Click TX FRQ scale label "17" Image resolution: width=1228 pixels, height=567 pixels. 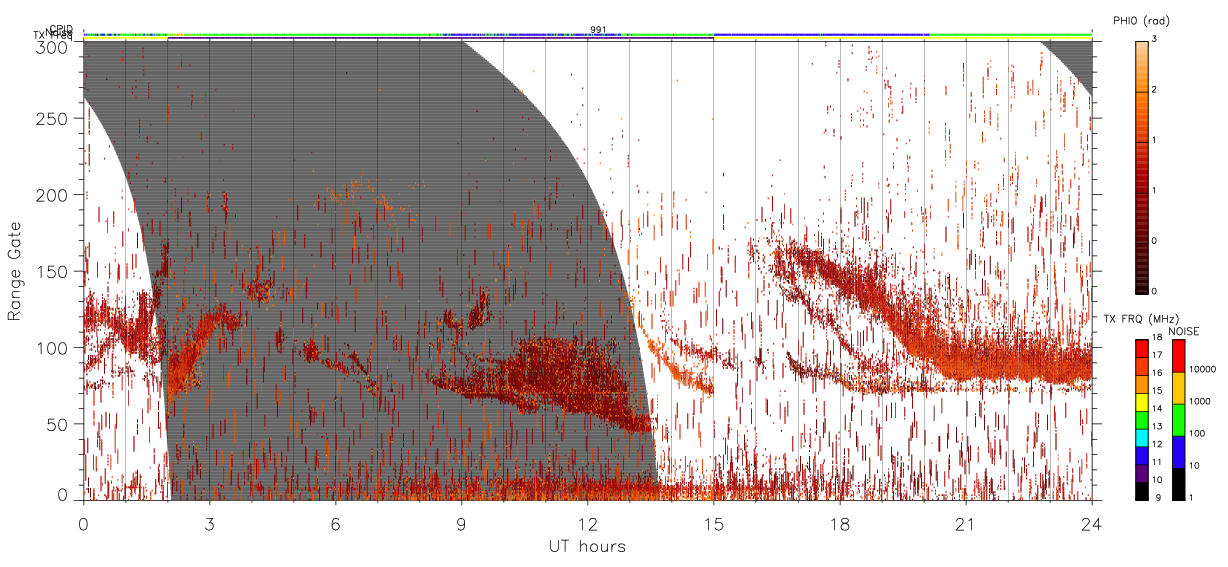click(x=1157, y=355)
